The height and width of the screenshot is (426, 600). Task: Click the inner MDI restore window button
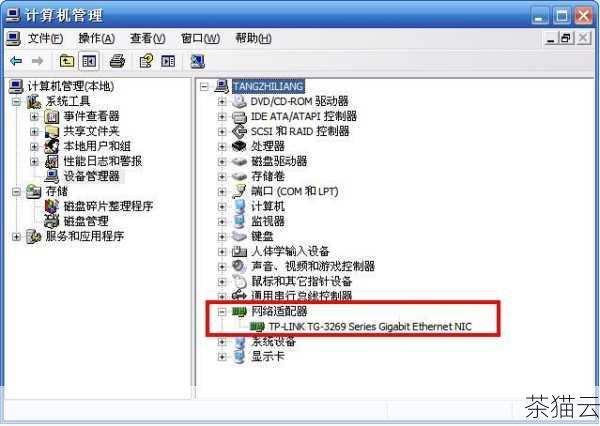(x=566, y=38)
